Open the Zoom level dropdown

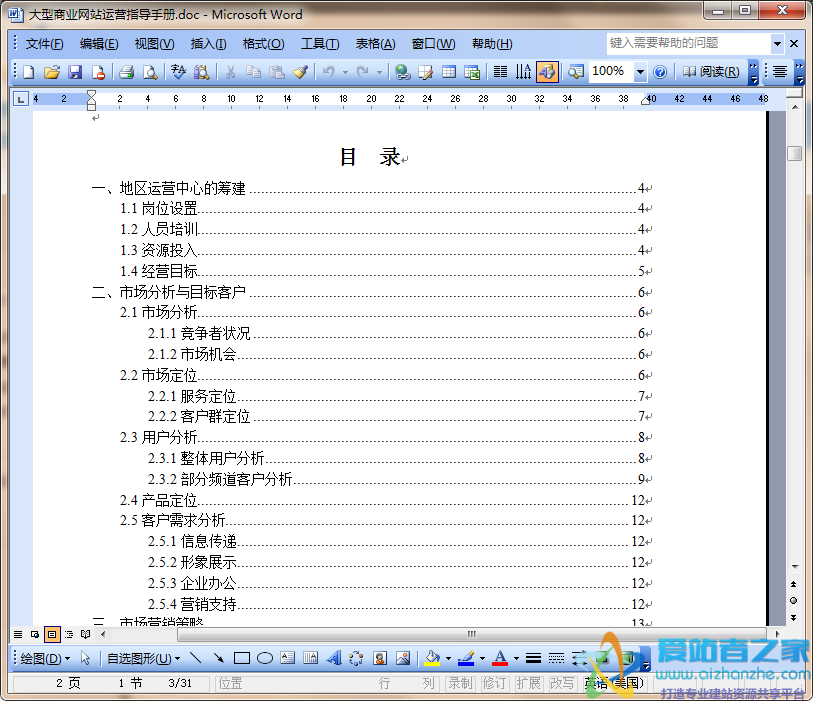point(640,72)
